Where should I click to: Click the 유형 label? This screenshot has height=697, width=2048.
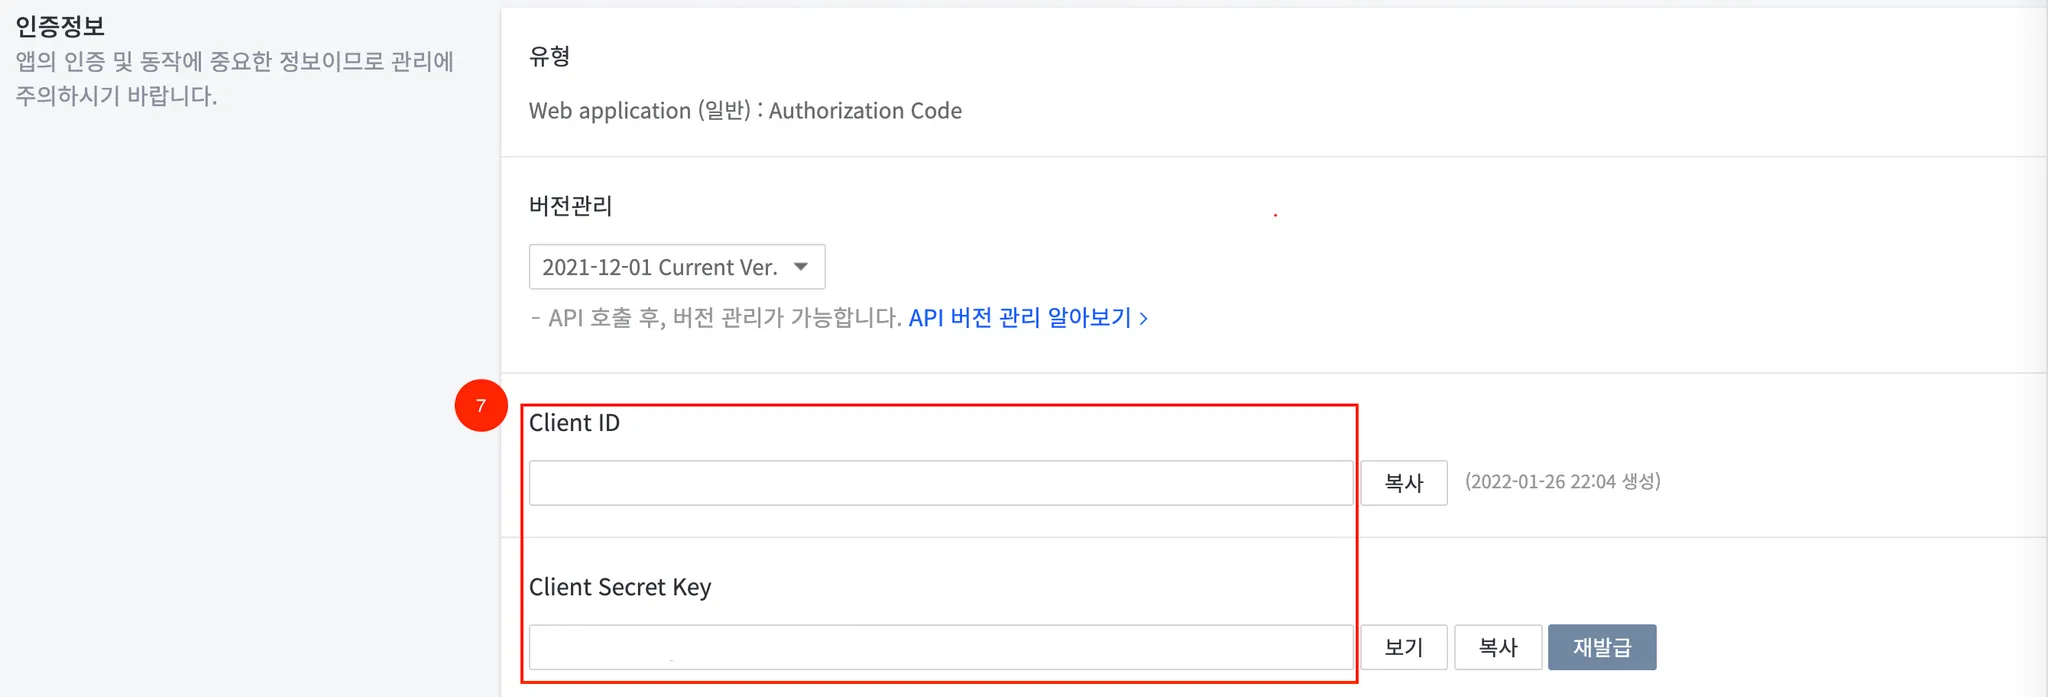pos(549,56)
